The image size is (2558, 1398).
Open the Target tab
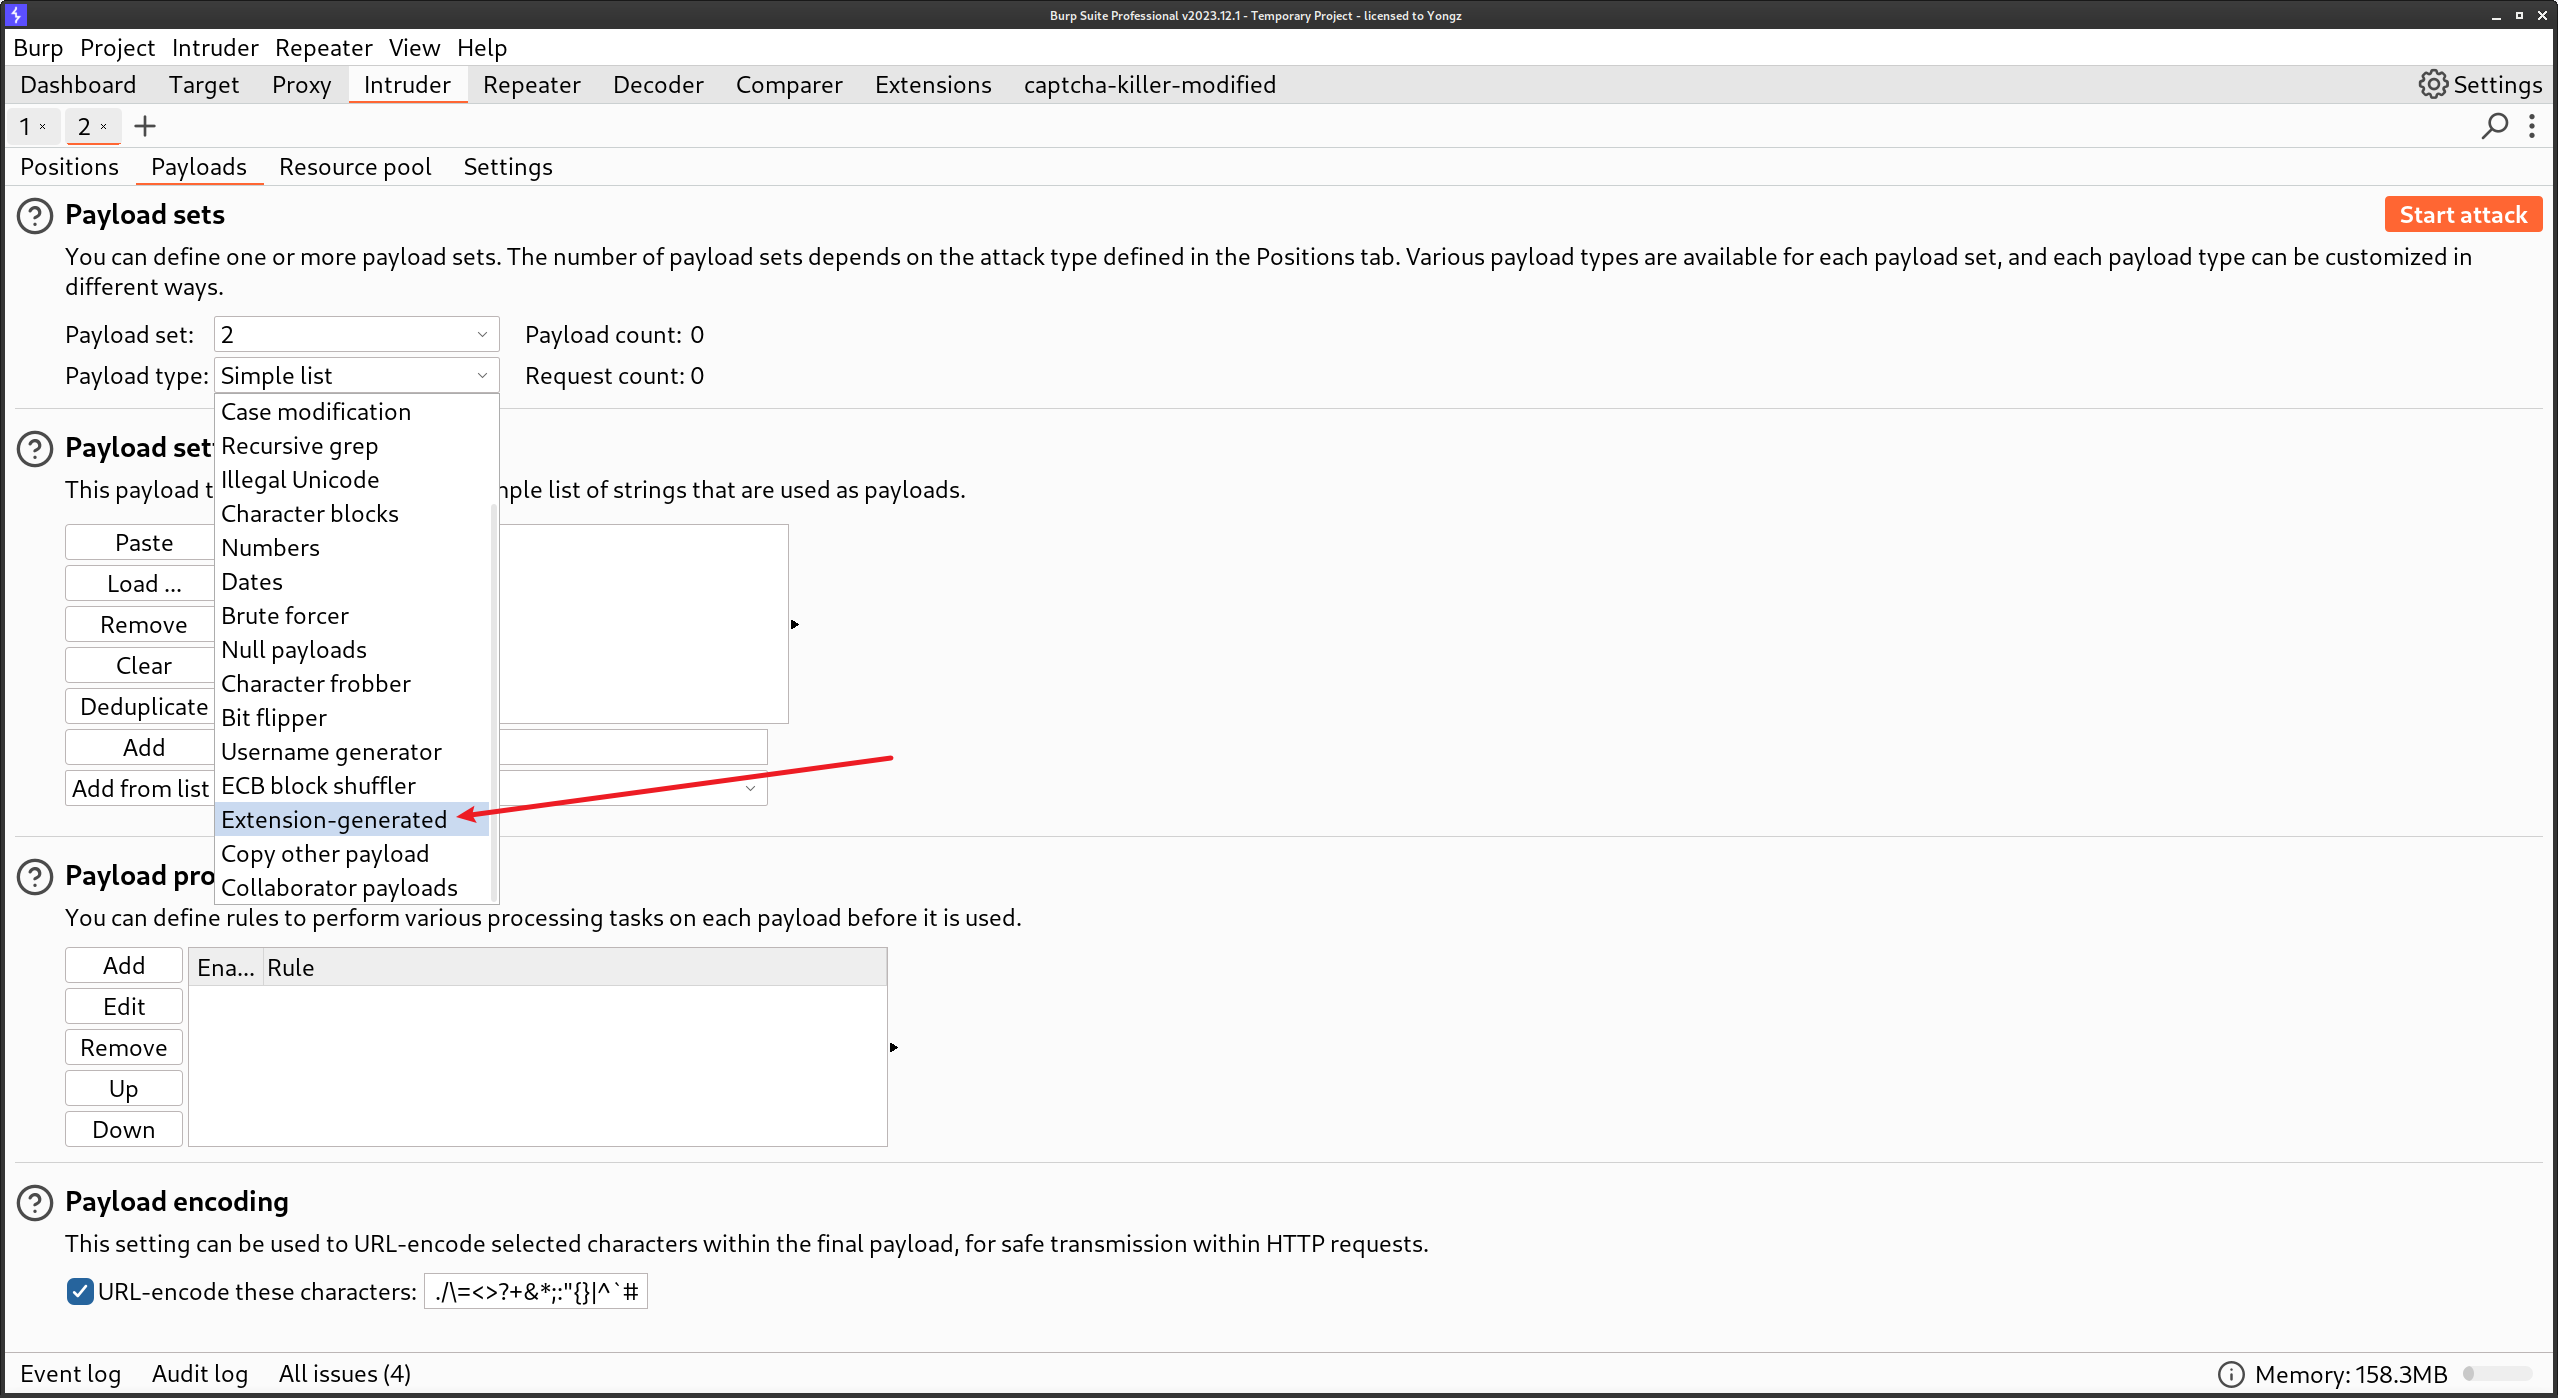click(204, 85)
